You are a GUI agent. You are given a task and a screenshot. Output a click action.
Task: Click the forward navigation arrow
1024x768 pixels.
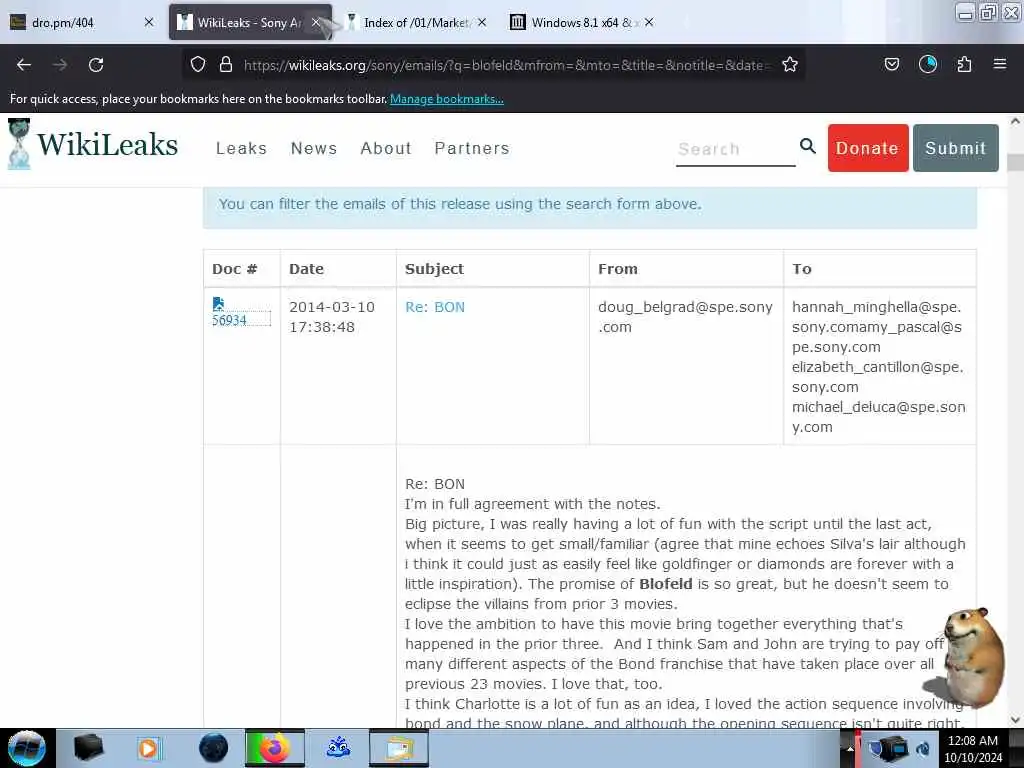60,65
